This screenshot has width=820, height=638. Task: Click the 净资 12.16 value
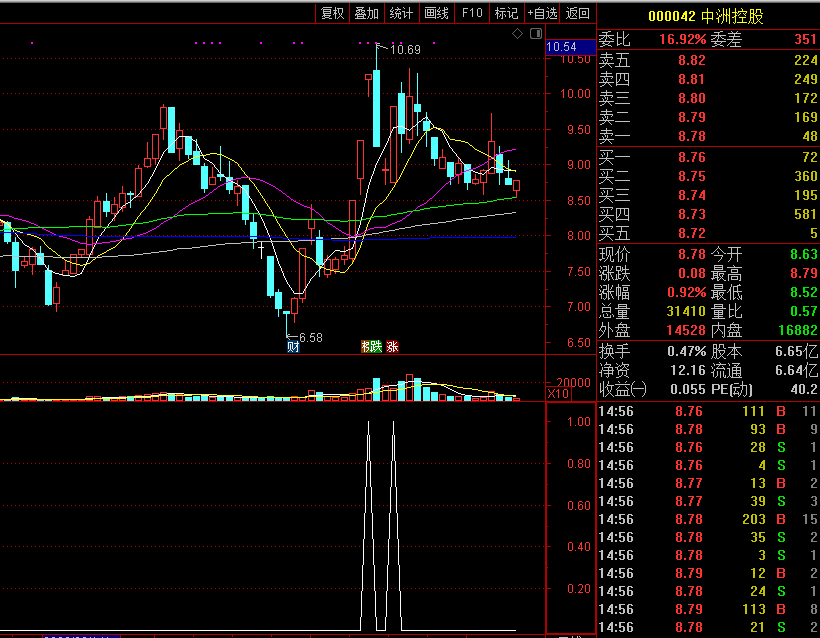pos(688,370)
